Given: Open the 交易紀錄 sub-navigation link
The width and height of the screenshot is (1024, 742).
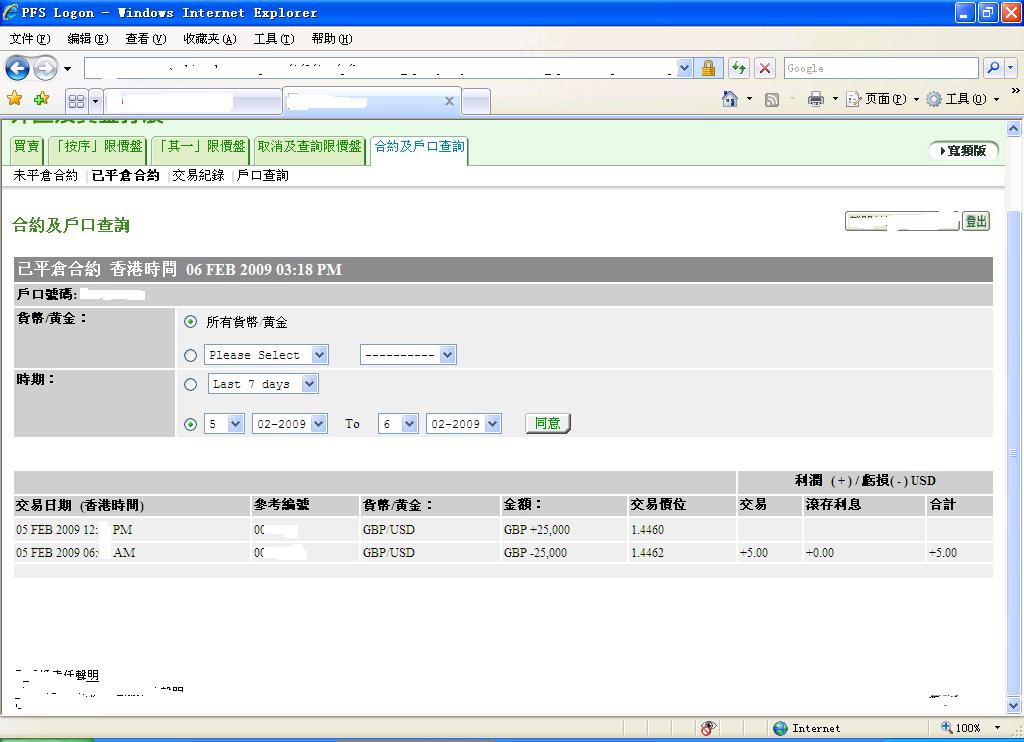Looking at the screenshot, I should (x=198, y=176).
